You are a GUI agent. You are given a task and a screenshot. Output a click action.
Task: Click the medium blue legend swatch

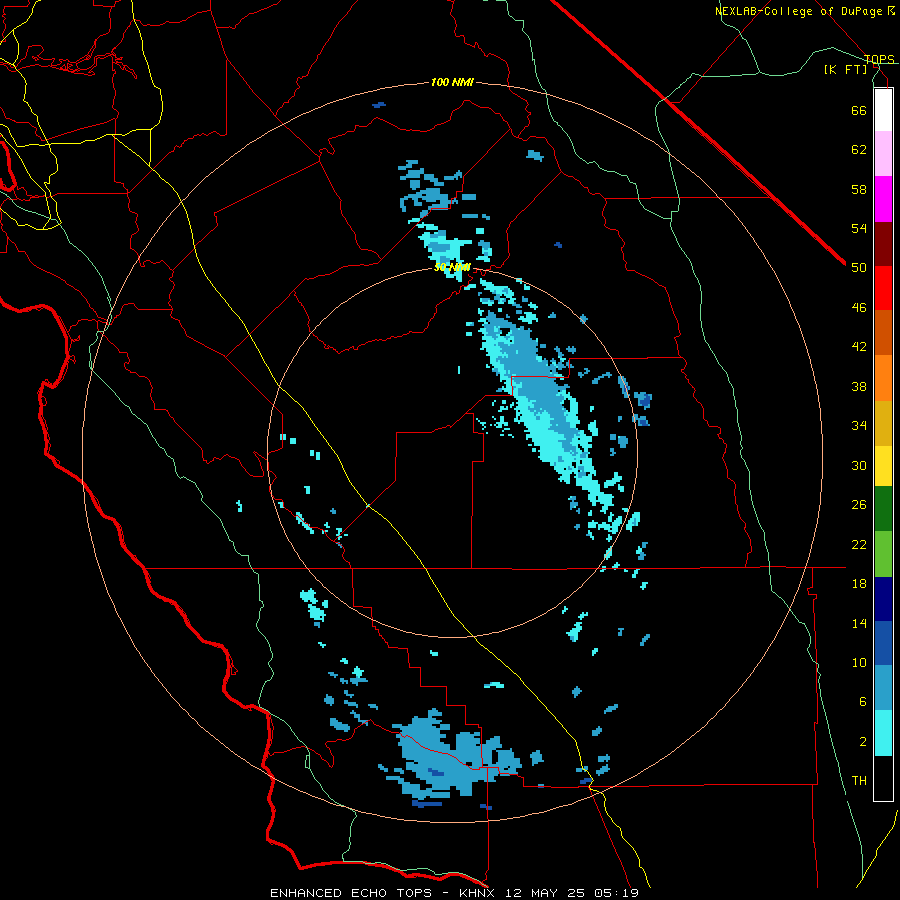tap(883, 643)
